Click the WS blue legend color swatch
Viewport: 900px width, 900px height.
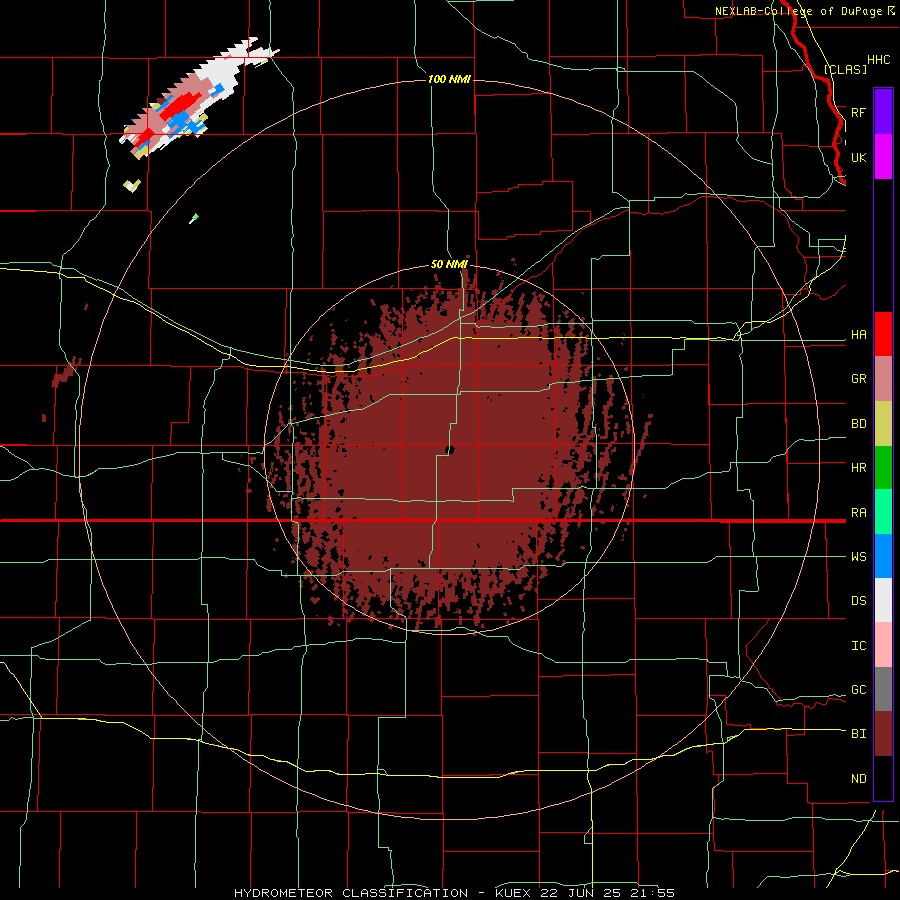coord(883,556)
